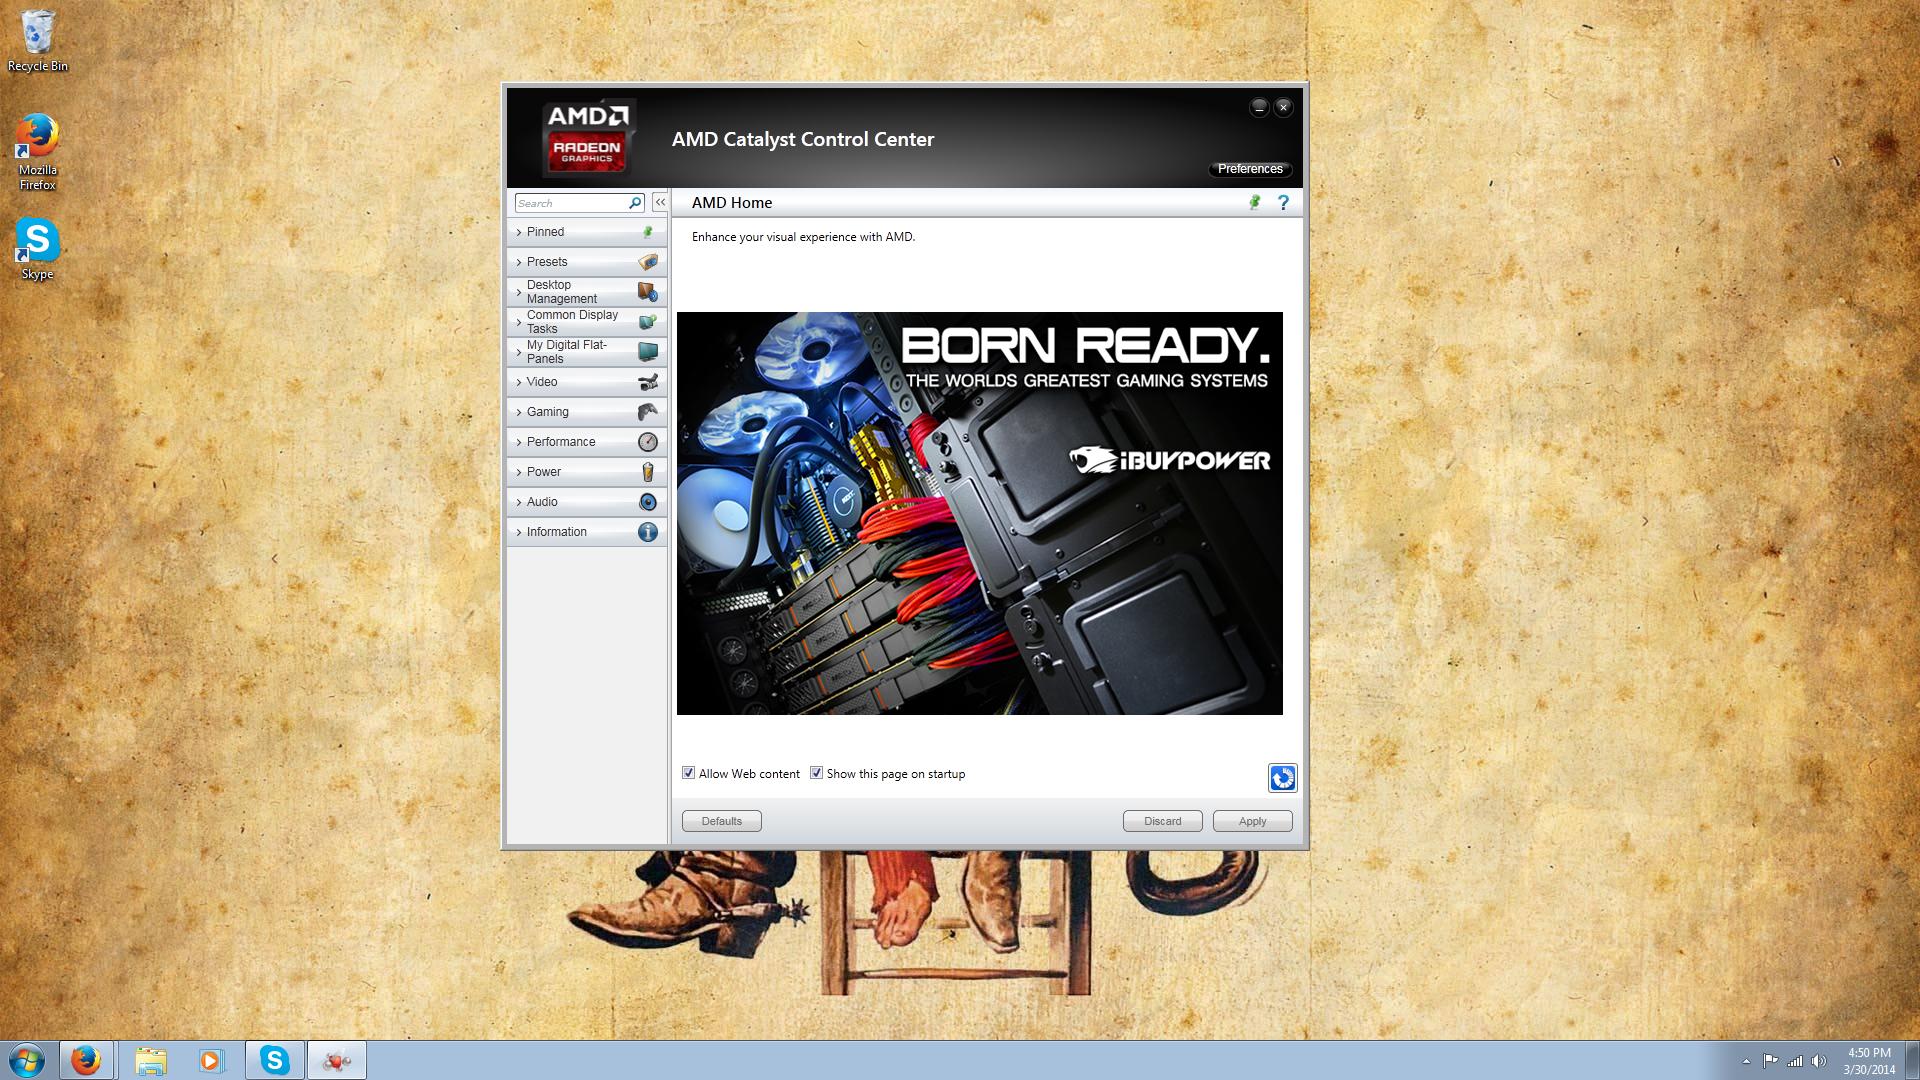Expand the Power category
This screenshot has width=1920, height=1080.
click(587, 472)
